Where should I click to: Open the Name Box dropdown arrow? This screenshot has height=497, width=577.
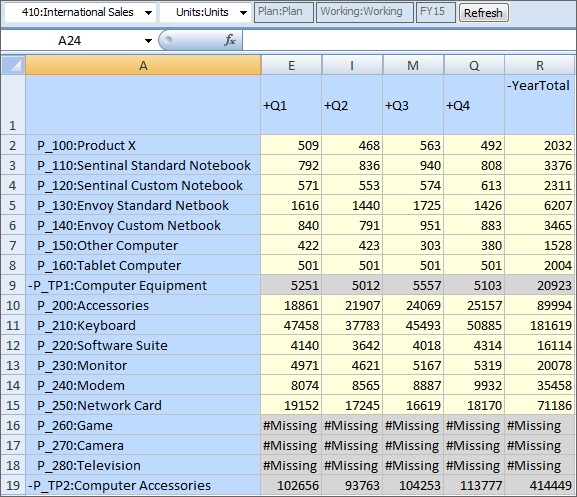[148, 40]
